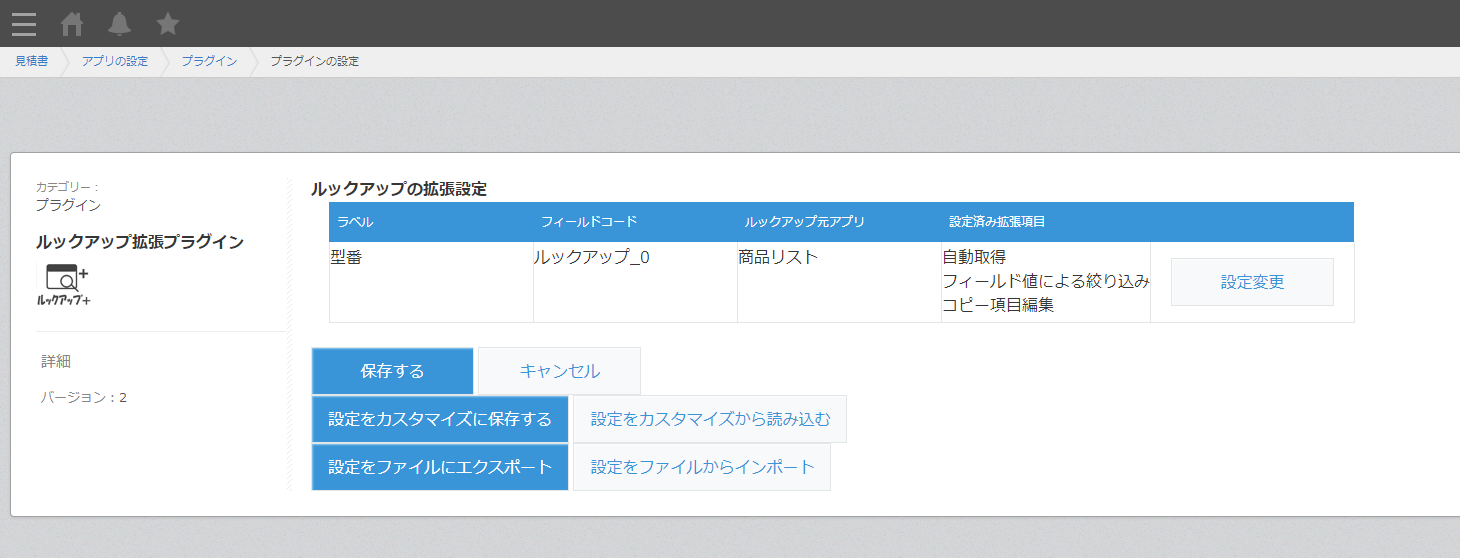Go to the home portal icon
The width and height of the screenshot is (1460, 558).
[72, 24]
